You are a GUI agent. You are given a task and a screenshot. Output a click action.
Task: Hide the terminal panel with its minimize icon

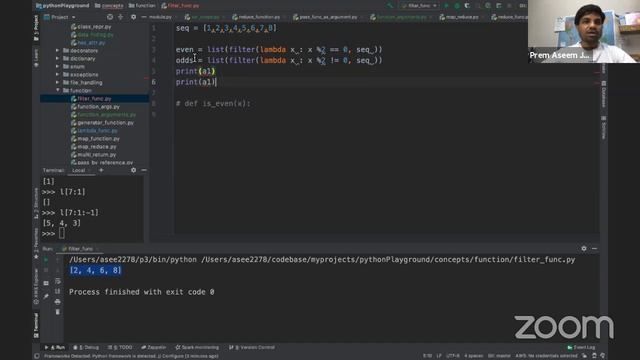[144, 170]
